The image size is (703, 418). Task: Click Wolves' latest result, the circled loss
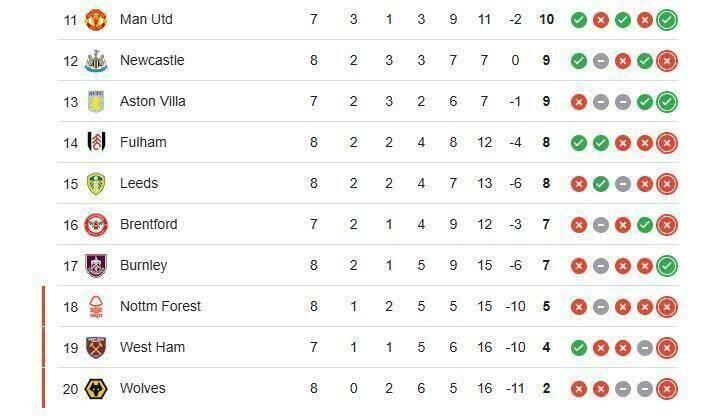(667, 388)
